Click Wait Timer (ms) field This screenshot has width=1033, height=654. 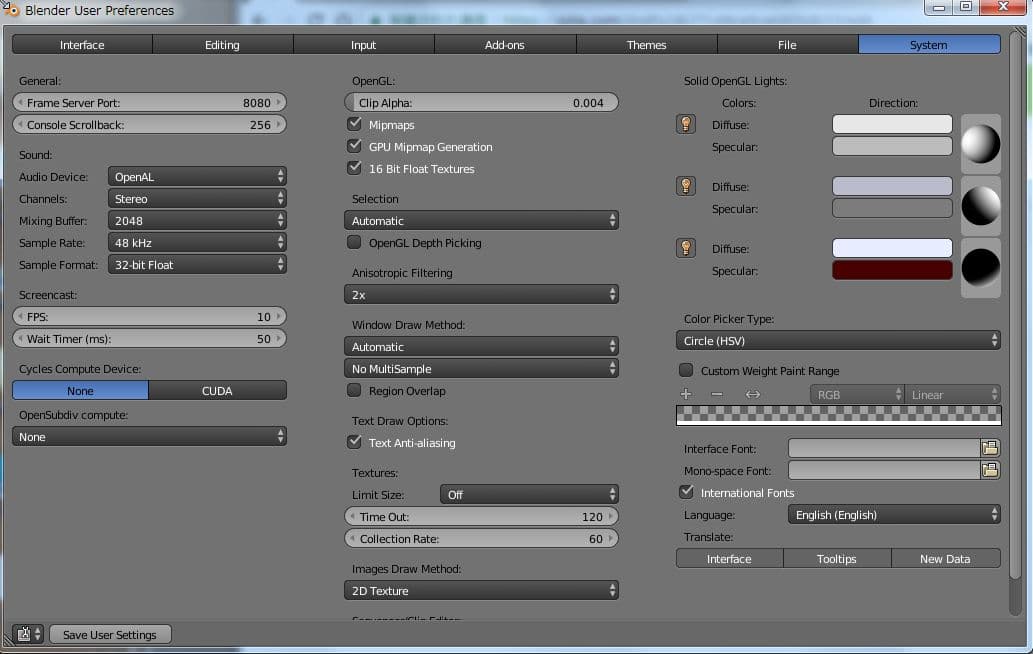click(150, 339)
